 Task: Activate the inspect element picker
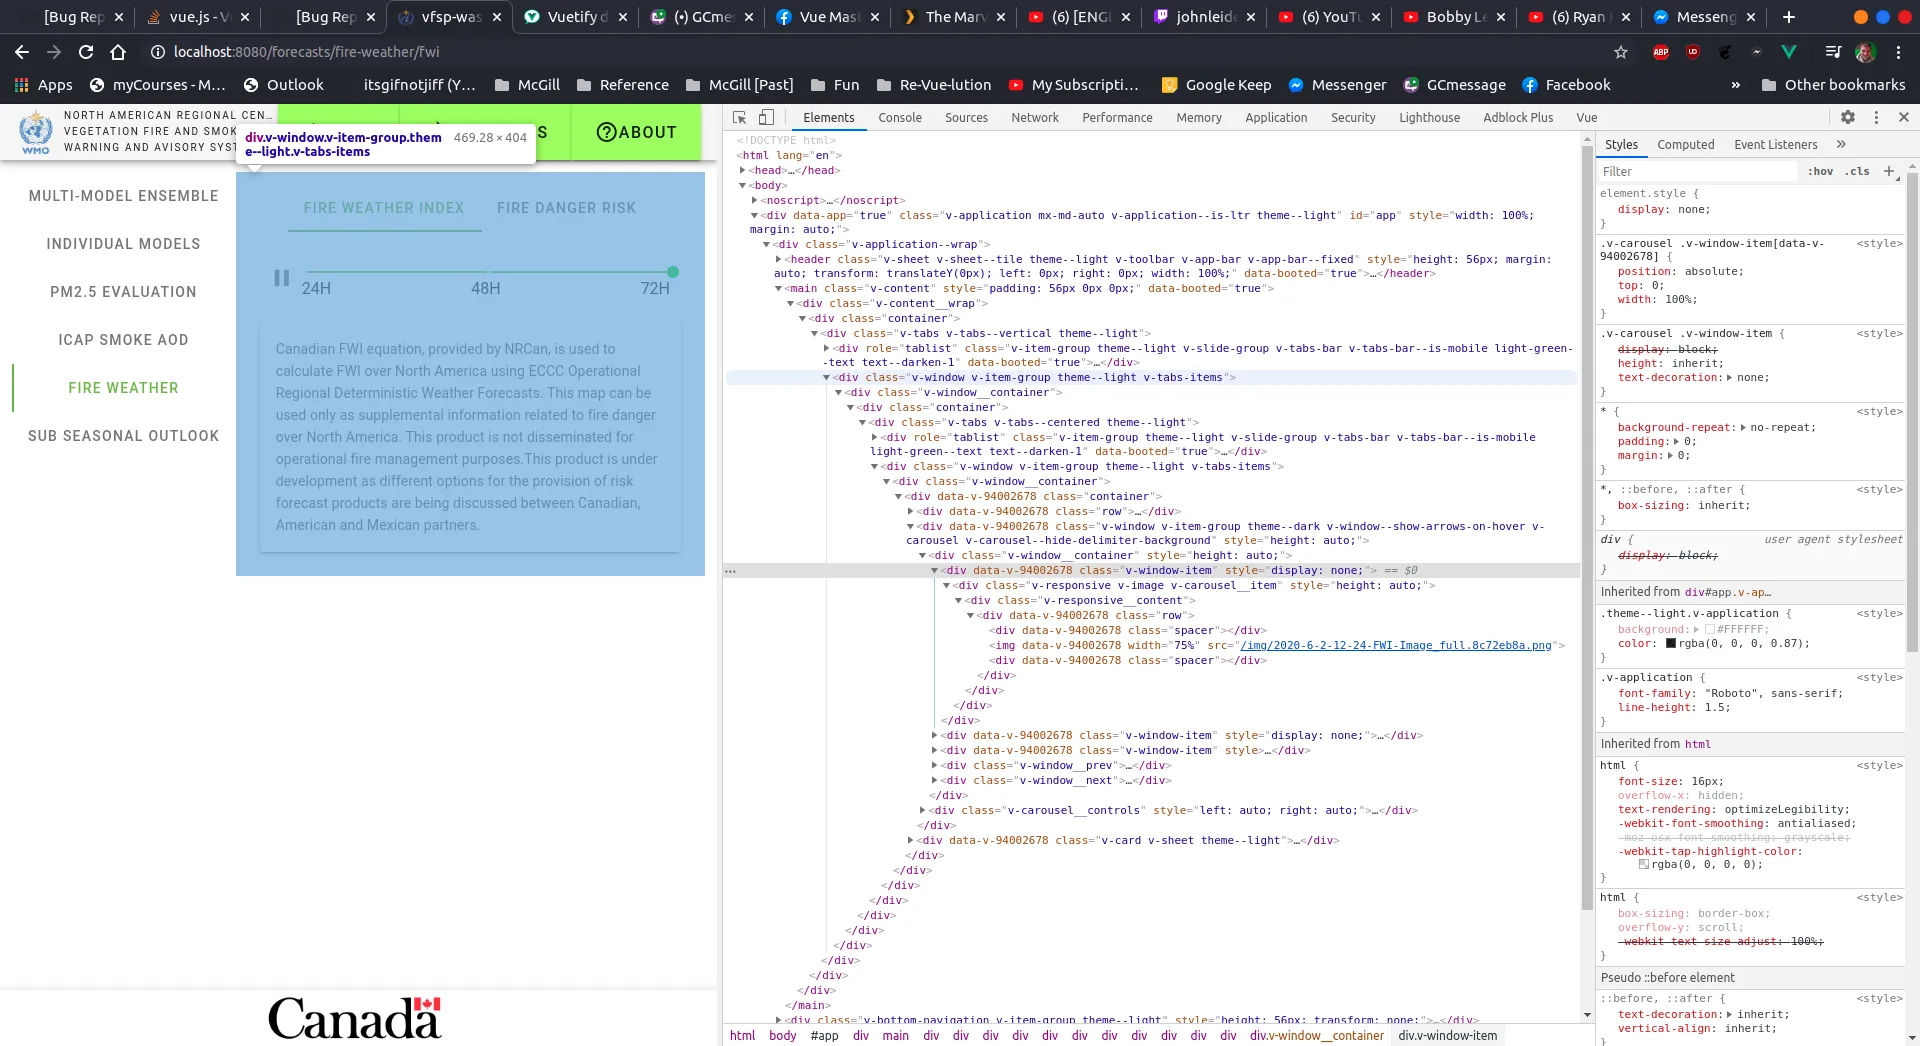tap(739, 117)
